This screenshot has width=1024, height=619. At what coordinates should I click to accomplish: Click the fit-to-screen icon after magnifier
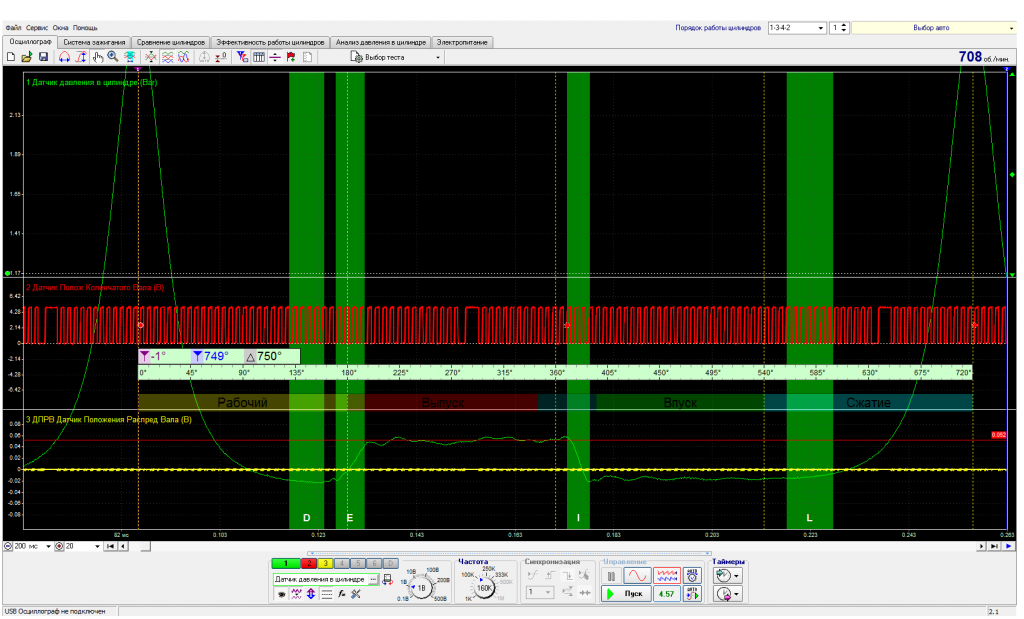click(129, 57)
